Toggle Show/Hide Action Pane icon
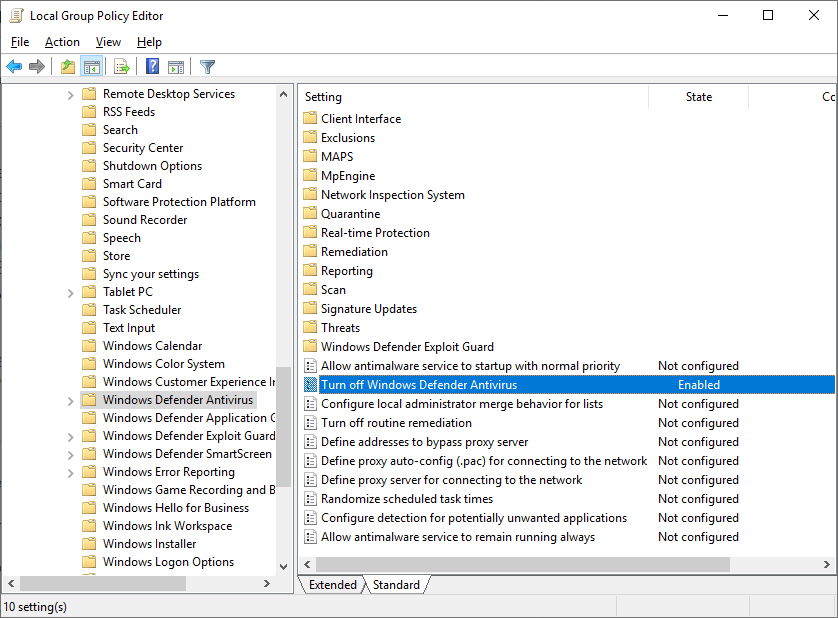Viewport: 838px width, 618px height. [176, 67]
